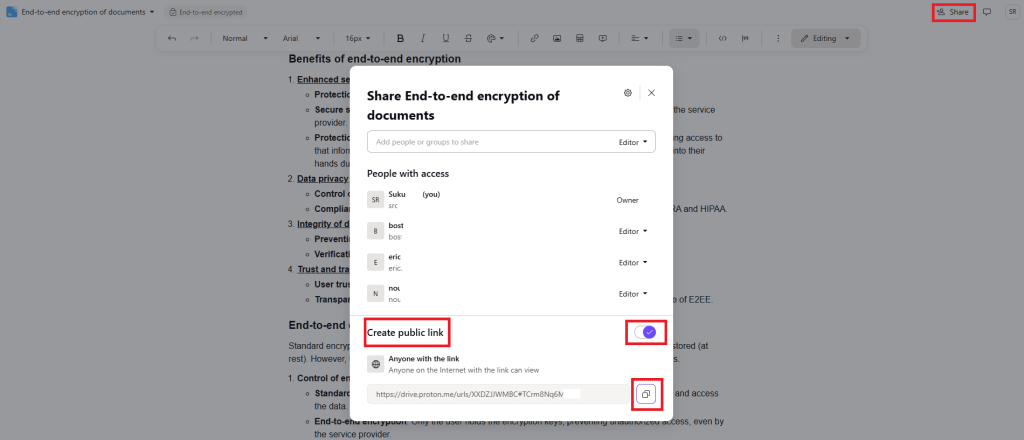Insert a link from the toolbar
The width and height of the screenshot is (1024, 440).
(534, 39)
